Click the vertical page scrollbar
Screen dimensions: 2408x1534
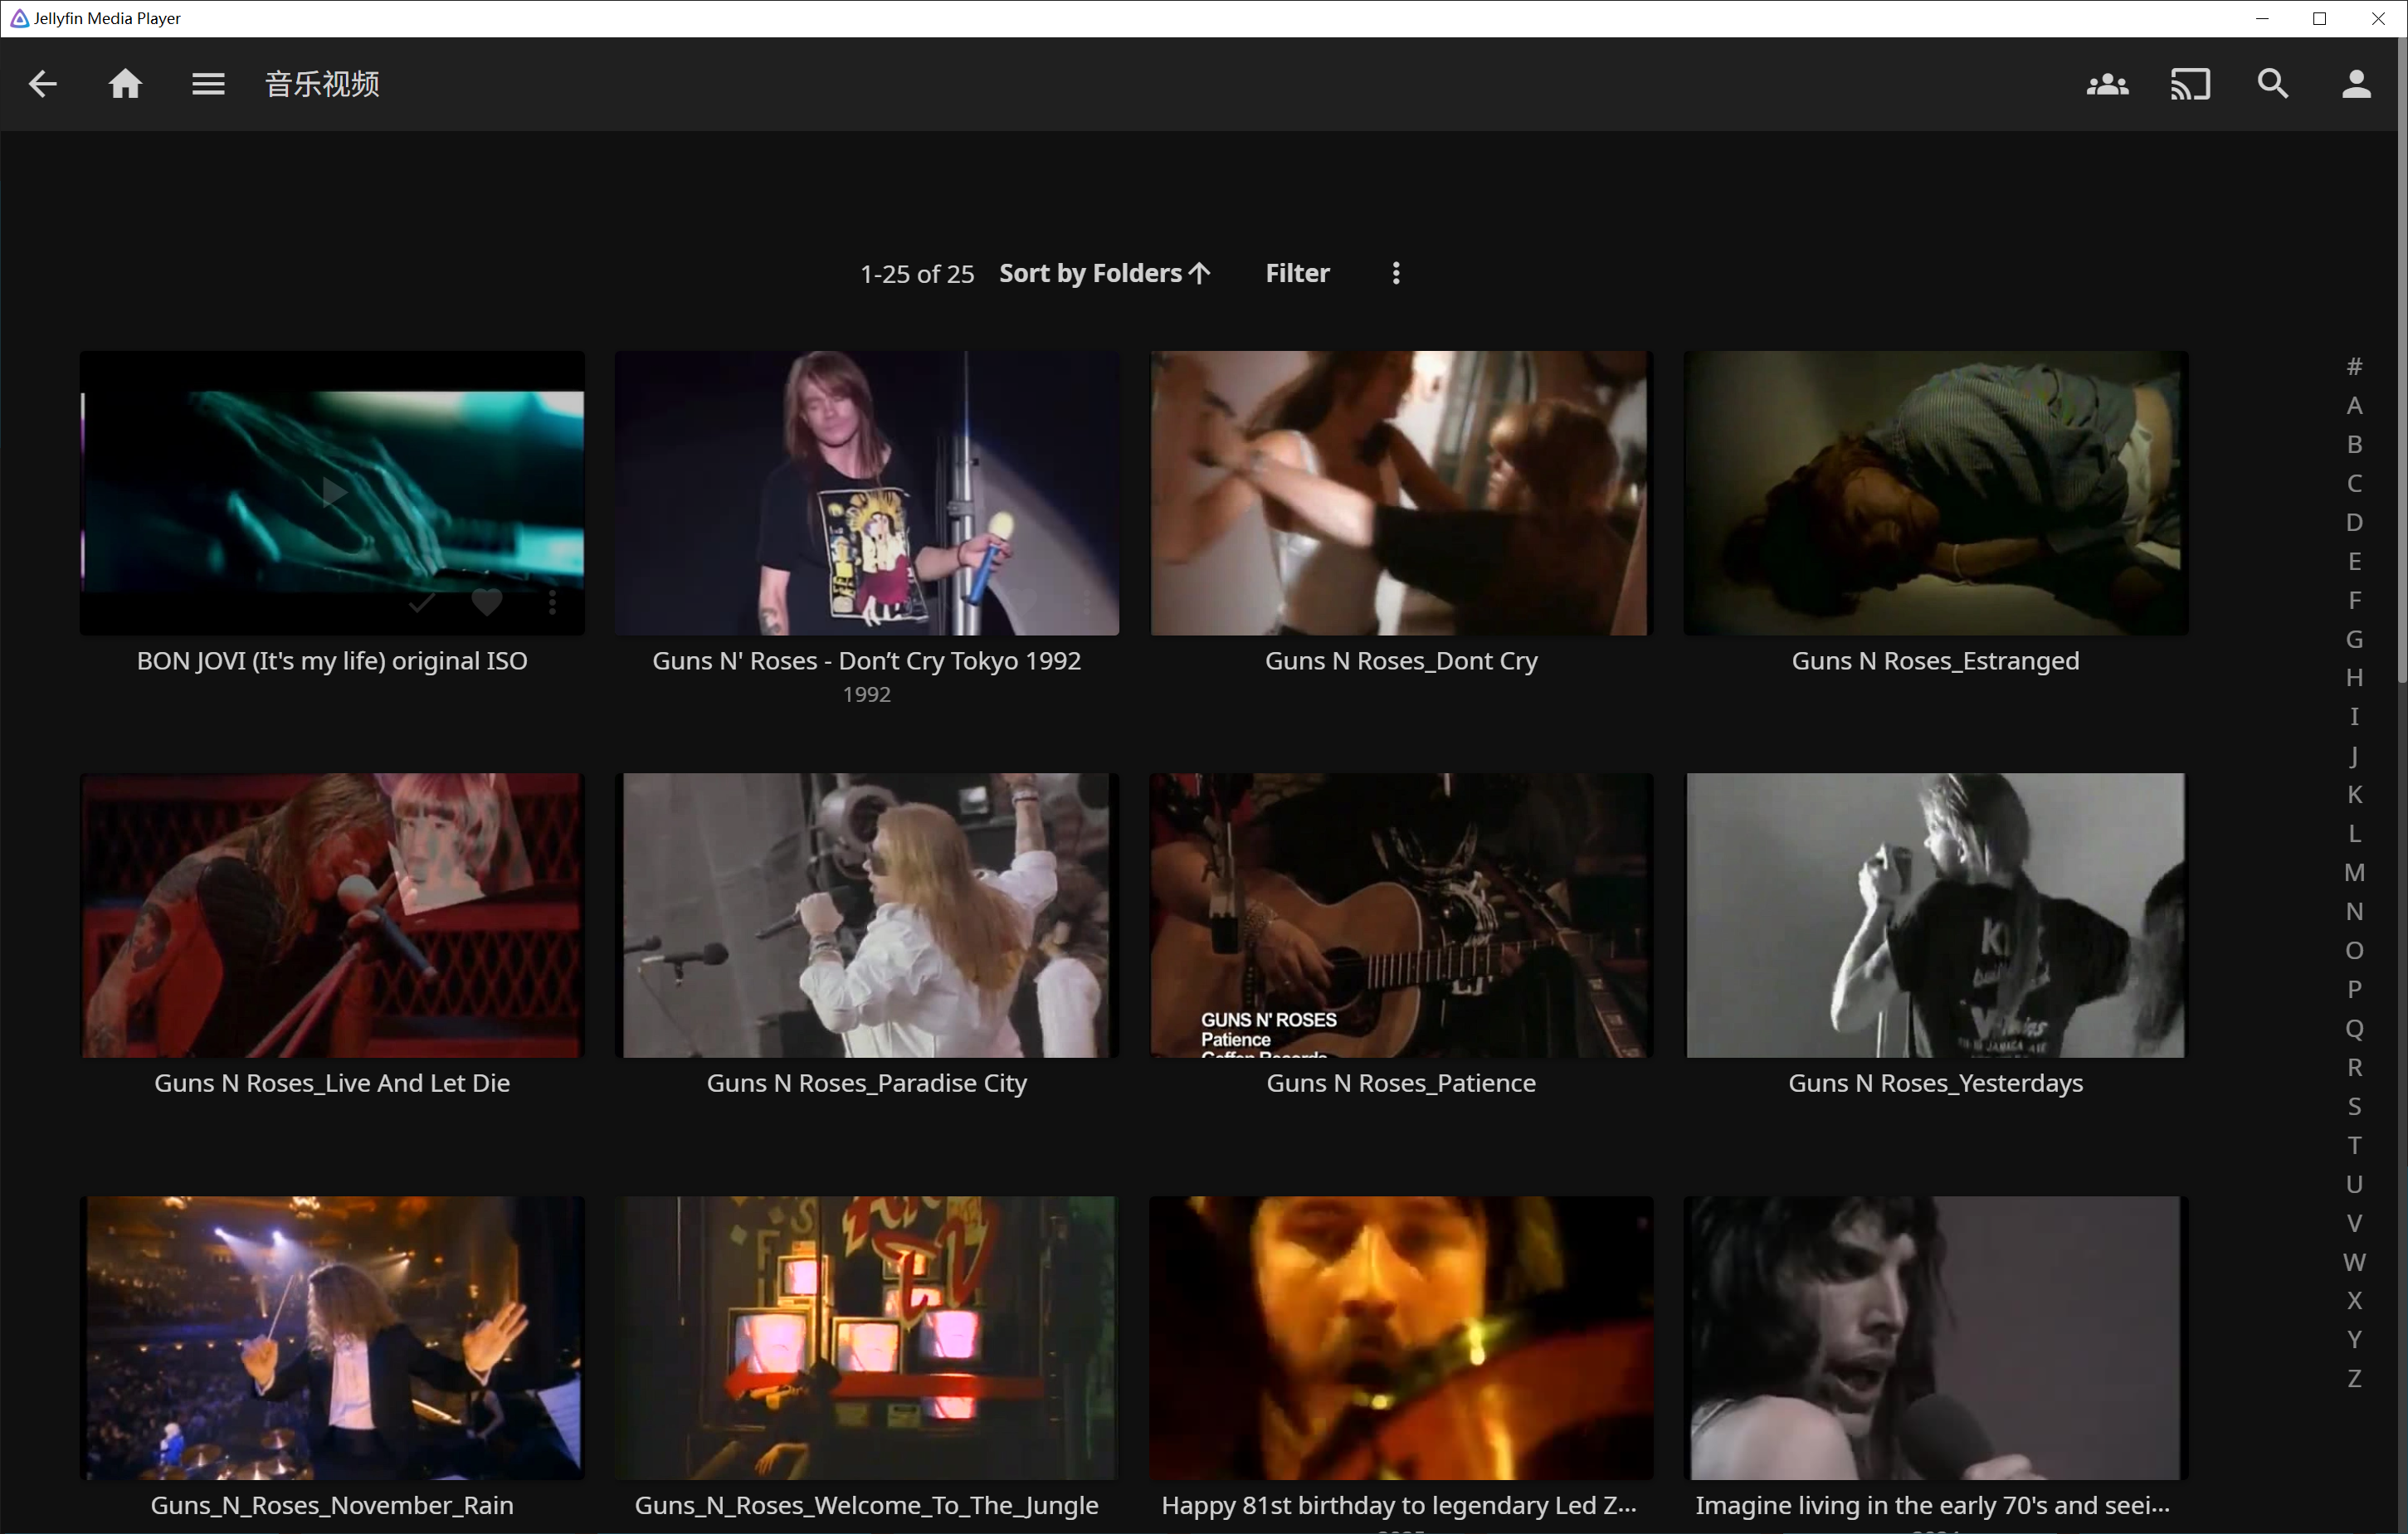(x=2401, y=400)
